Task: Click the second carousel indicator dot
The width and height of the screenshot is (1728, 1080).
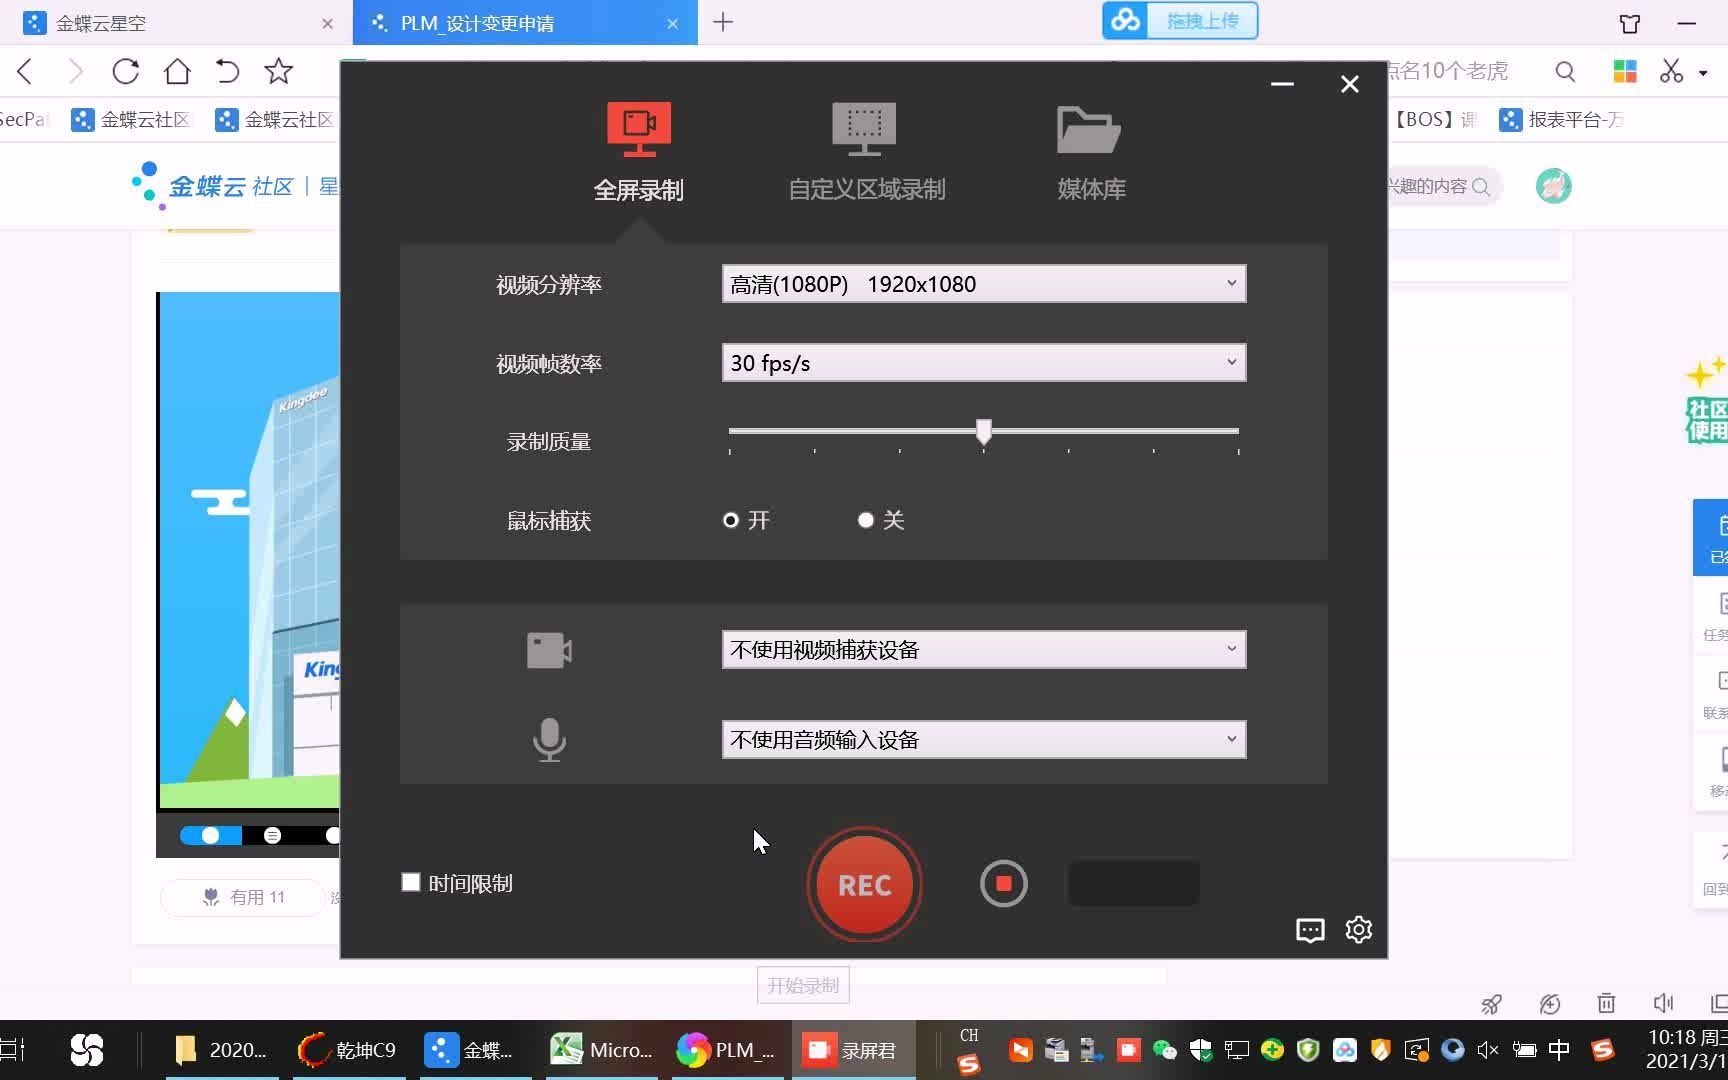Action: pyautogui.click(x=272, y=835)
